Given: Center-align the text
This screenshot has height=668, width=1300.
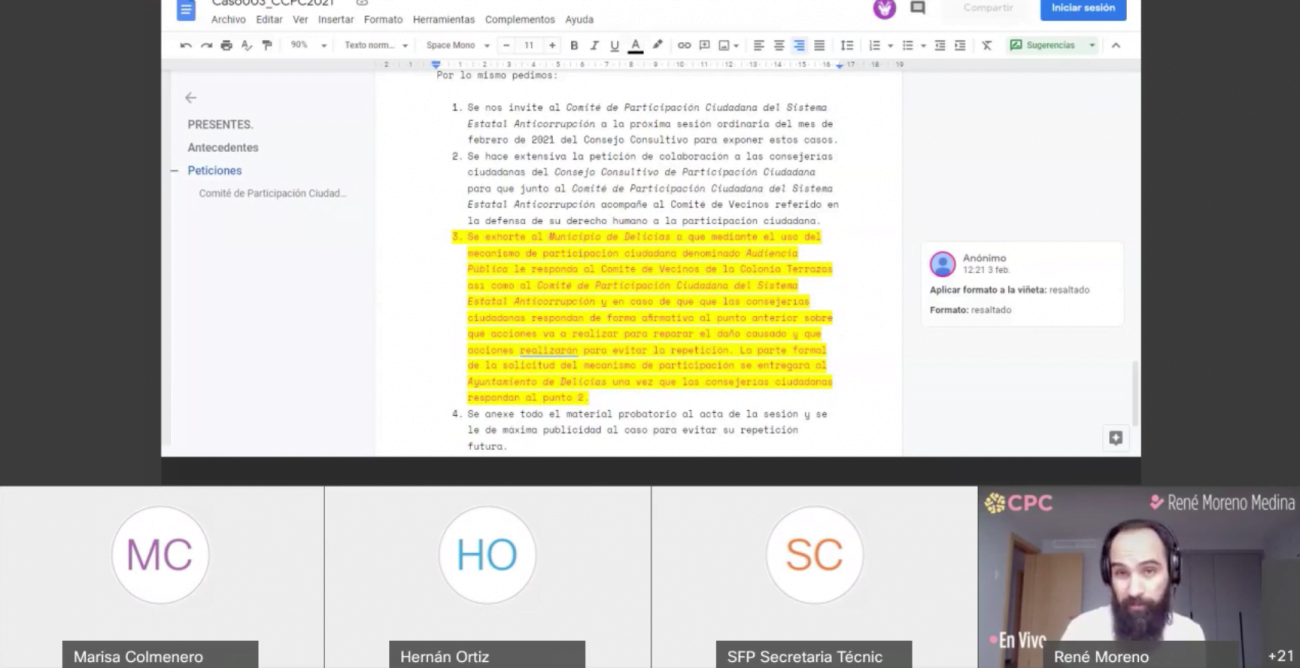Looking at the screenshot, I should [x=779, y=45].
